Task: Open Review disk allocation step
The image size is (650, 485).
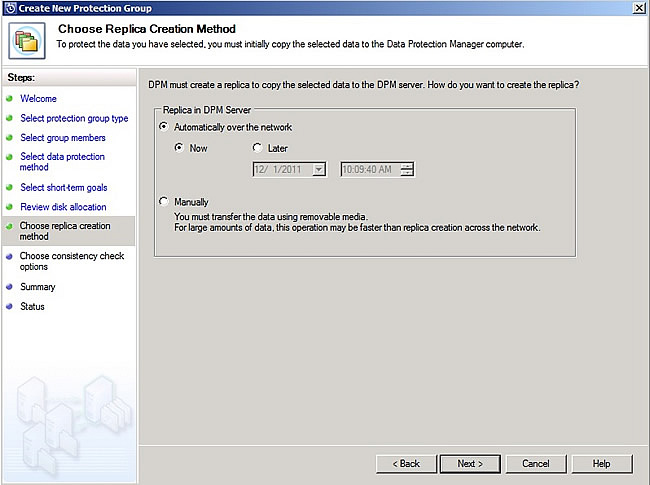Action: (63, 207)
